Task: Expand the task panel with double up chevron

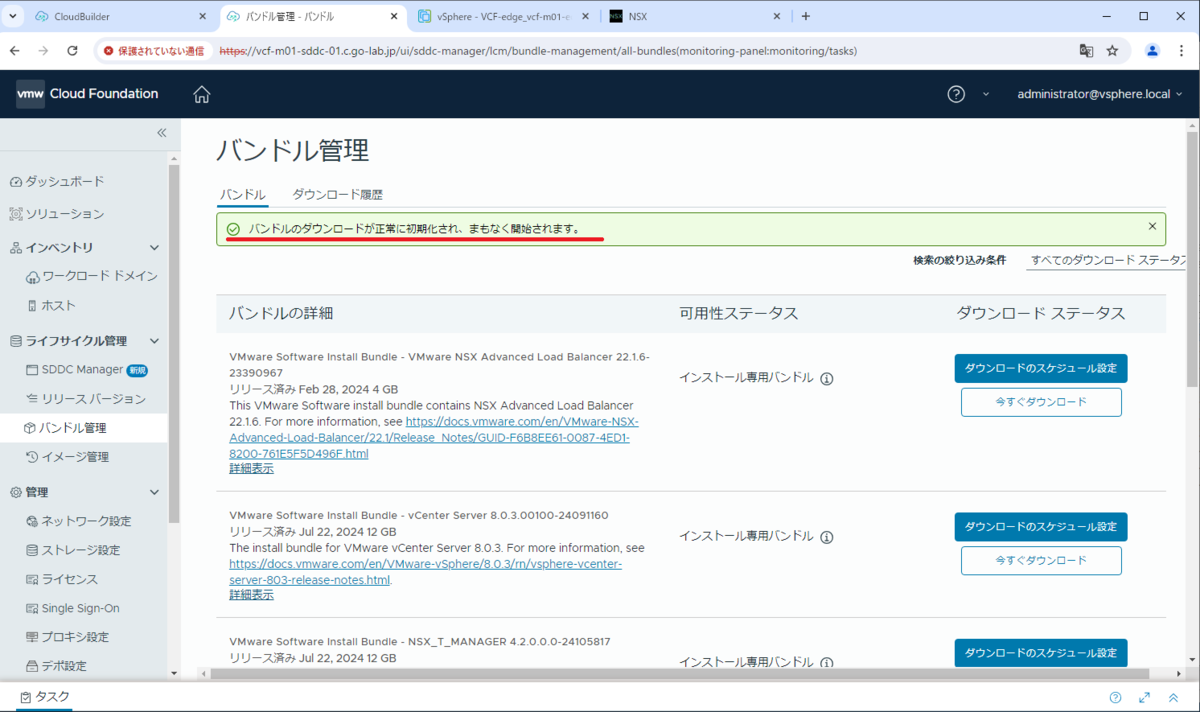Action: coord(1173,698)
